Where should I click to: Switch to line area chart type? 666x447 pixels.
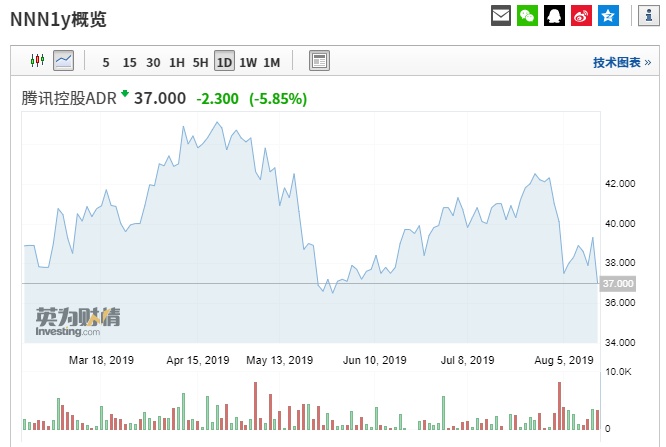(63, 61)
